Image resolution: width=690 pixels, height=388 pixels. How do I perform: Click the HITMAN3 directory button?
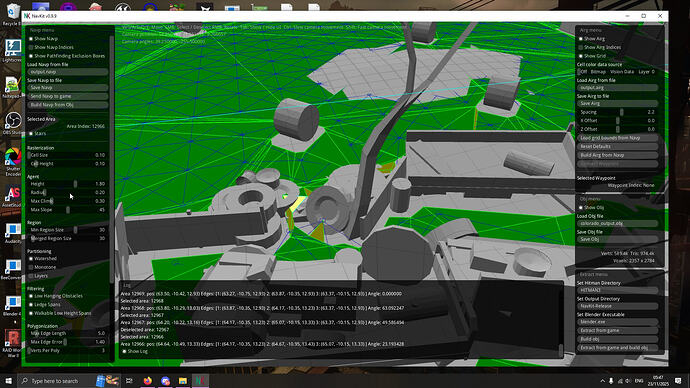pos(617,290)
